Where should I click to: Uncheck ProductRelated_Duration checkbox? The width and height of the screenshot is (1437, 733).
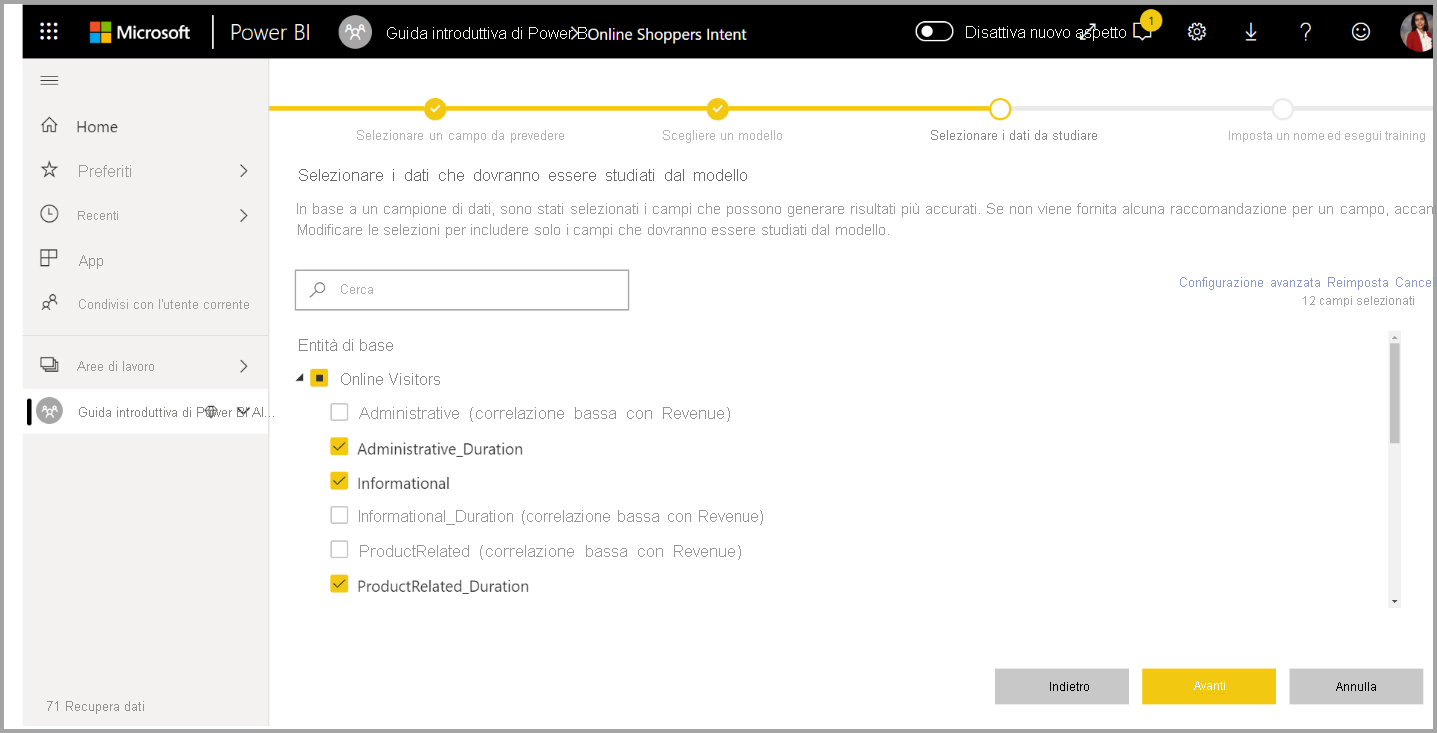(339, 585)
